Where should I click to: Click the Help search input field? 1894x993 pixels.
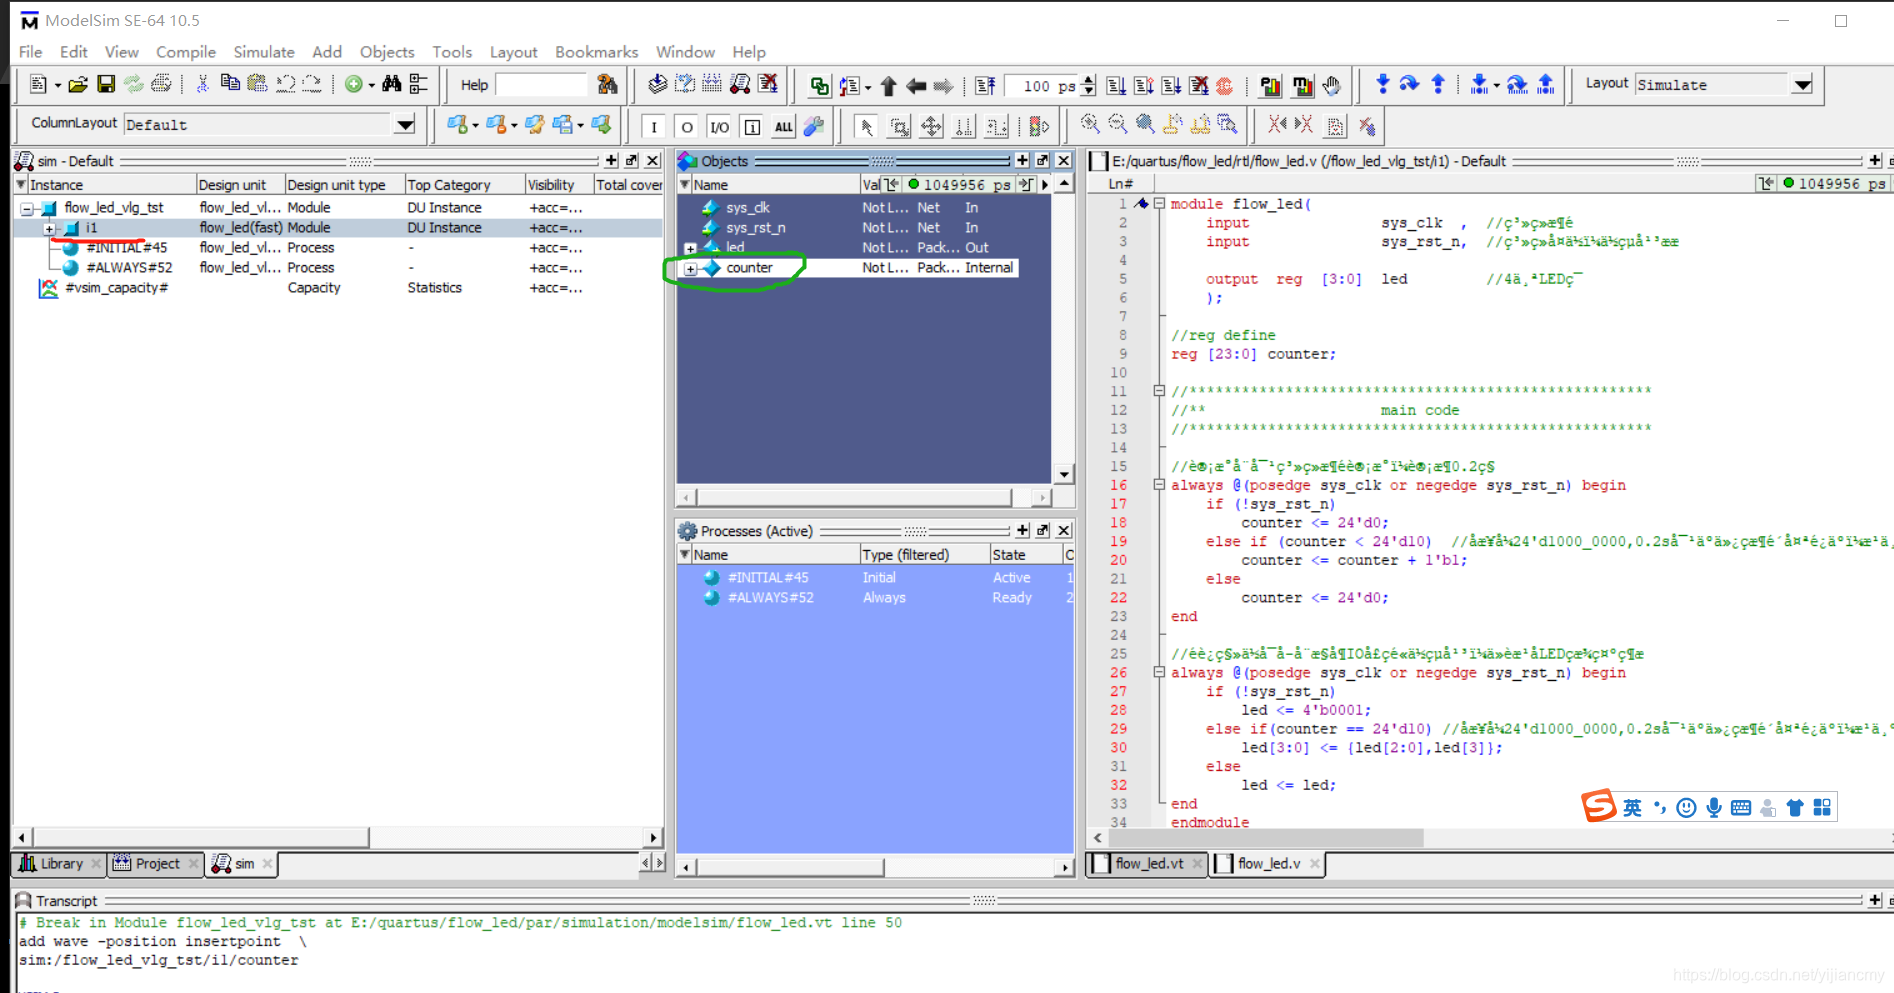[x=541, y=85]
